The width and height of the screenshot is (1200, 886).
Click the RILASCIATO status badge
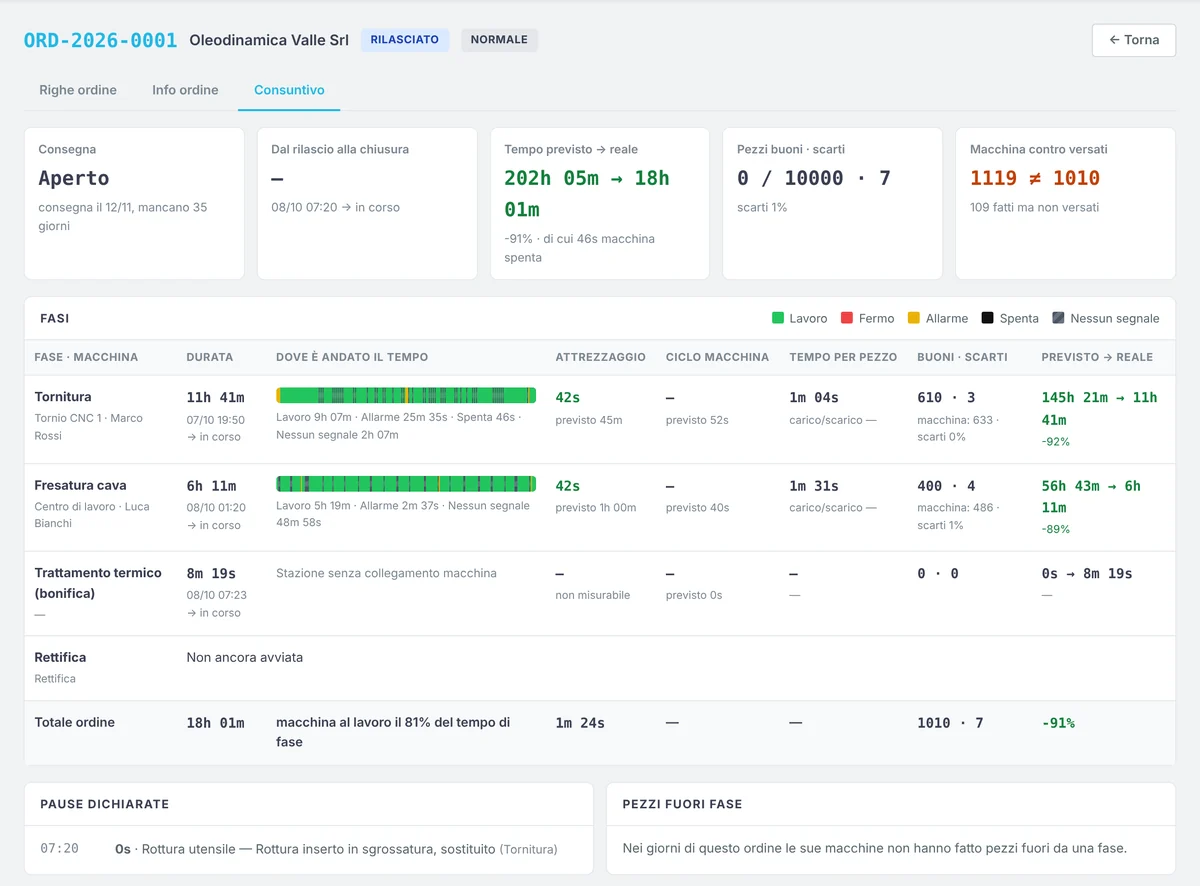[405, 40]
